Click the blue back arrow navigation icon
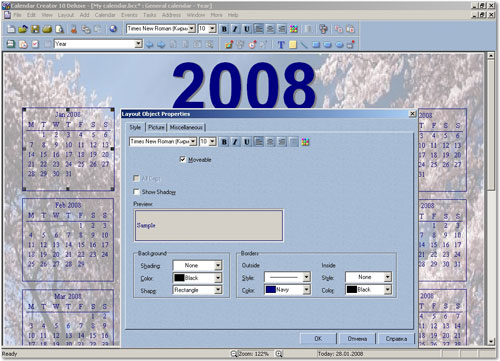500x361 pixels. coord(149,44)
